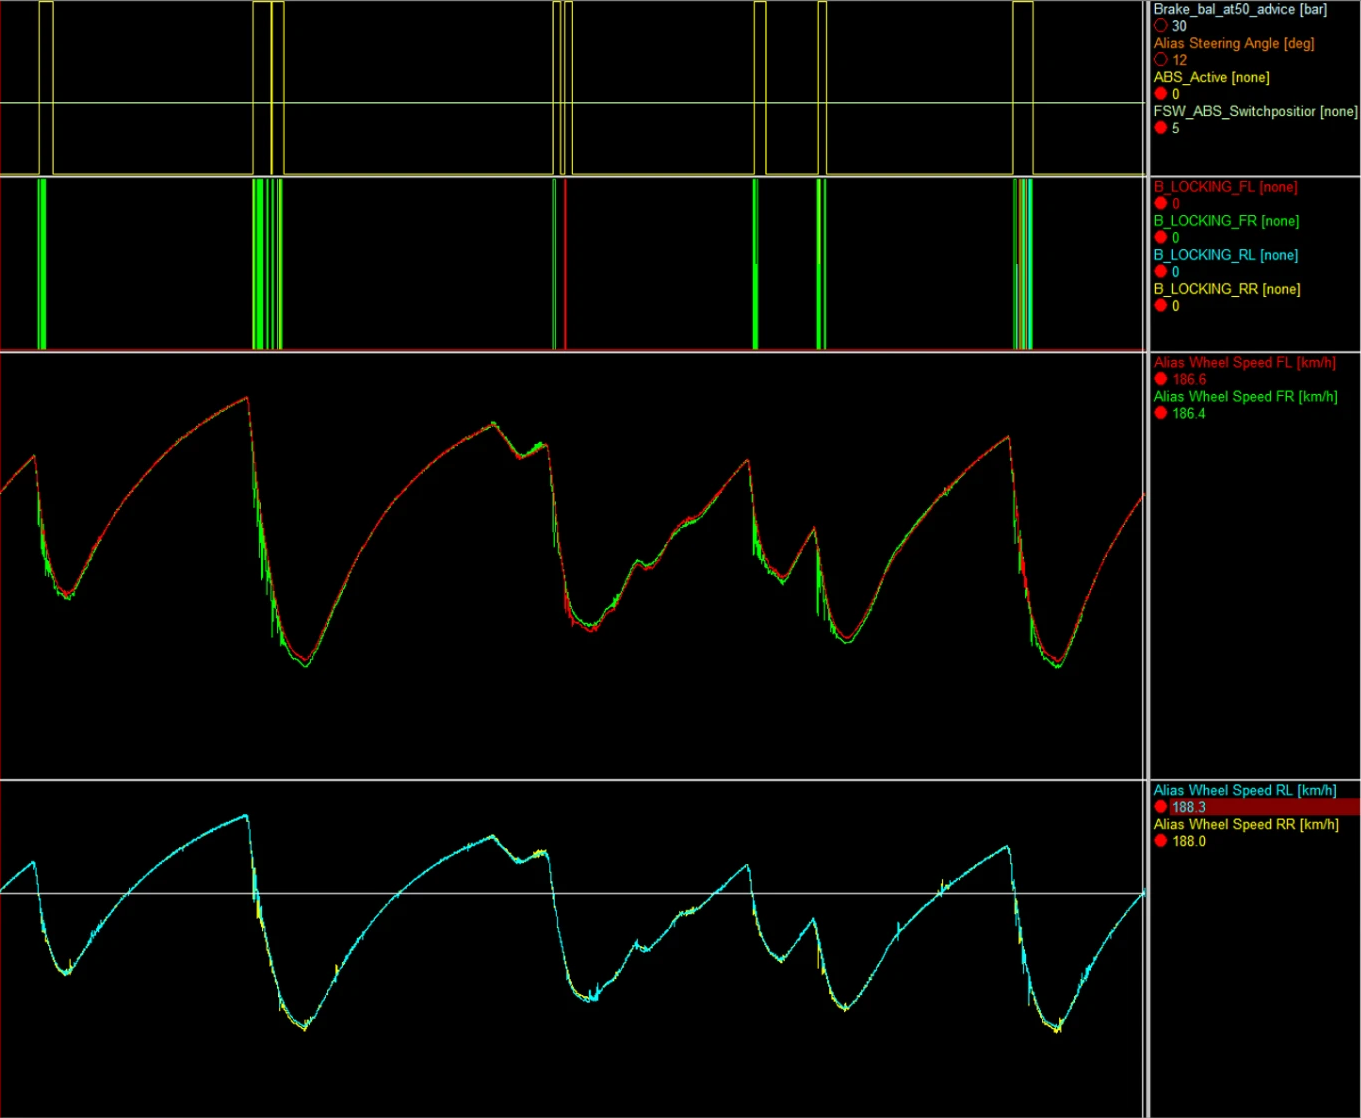
Task: Toggle the ABS_Active red circle marker
Action: click(1160, 94)
